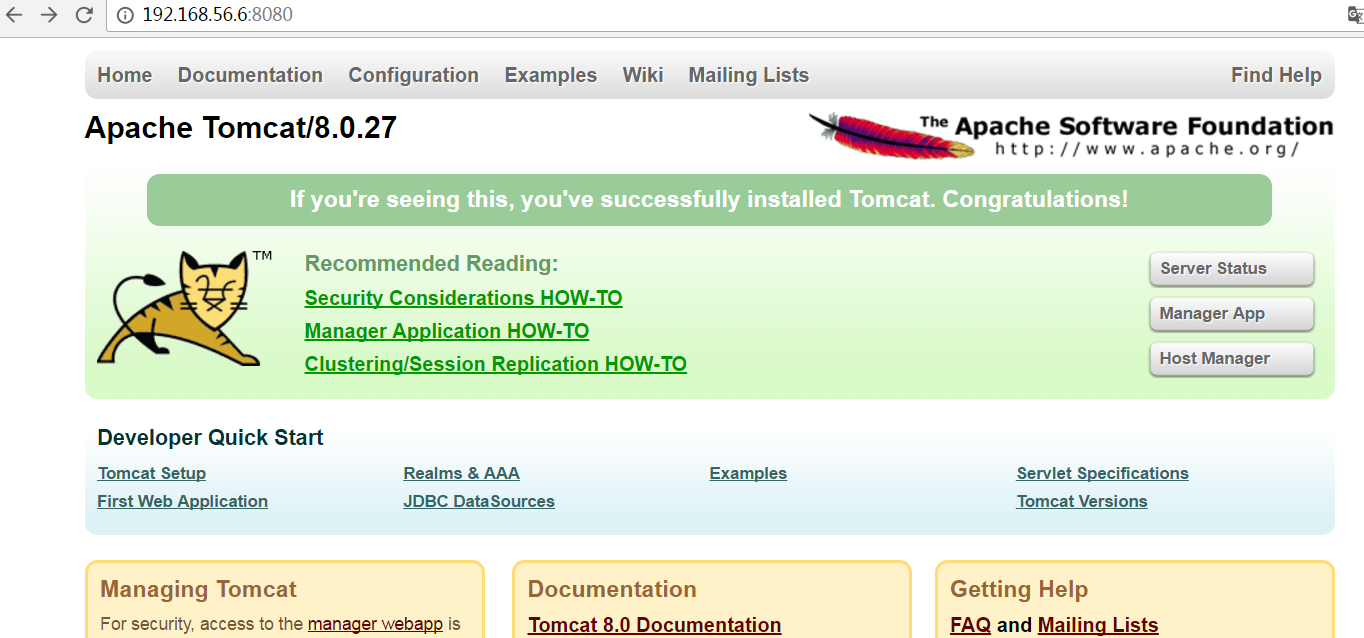Open Security Considerations HOW-TO link
Image resolution: width=1364 pixels, height=638 pixels.
(463, 298)
